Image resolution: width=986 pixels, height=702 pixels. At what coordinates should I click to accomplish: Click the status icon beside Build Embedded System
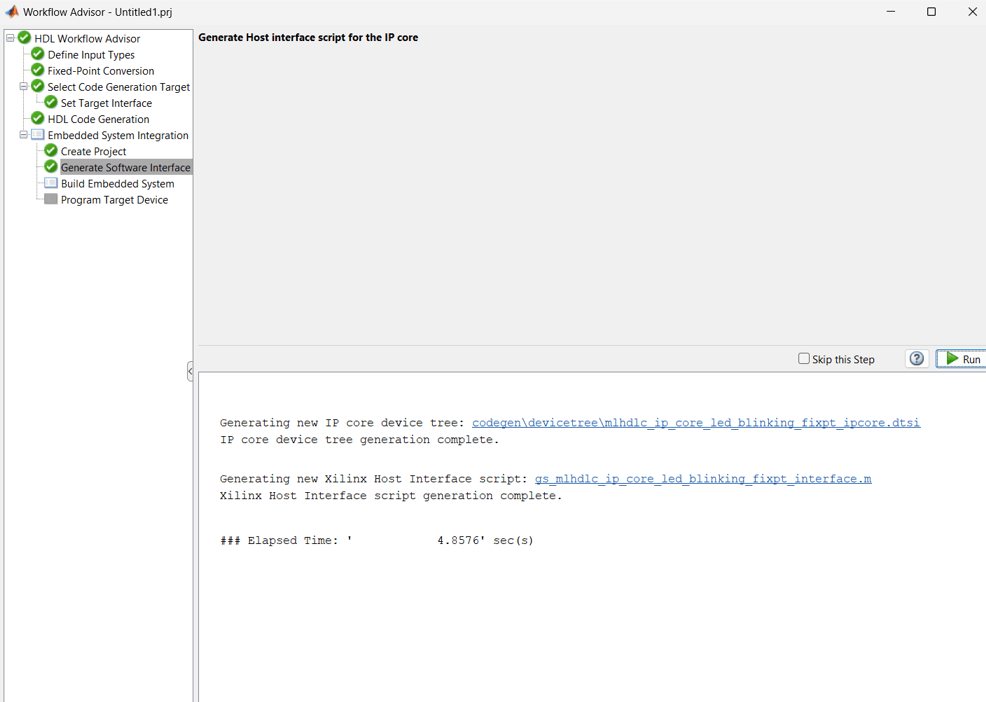coord(49,183)
